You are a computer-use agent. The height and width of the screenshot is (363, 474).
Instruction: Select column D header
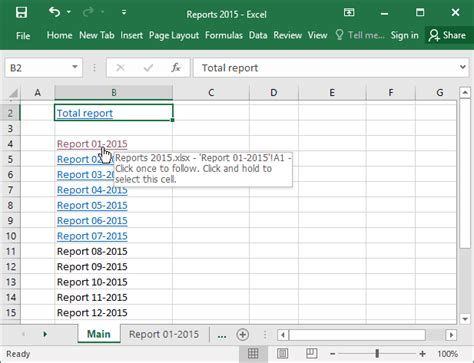point(274,93)
